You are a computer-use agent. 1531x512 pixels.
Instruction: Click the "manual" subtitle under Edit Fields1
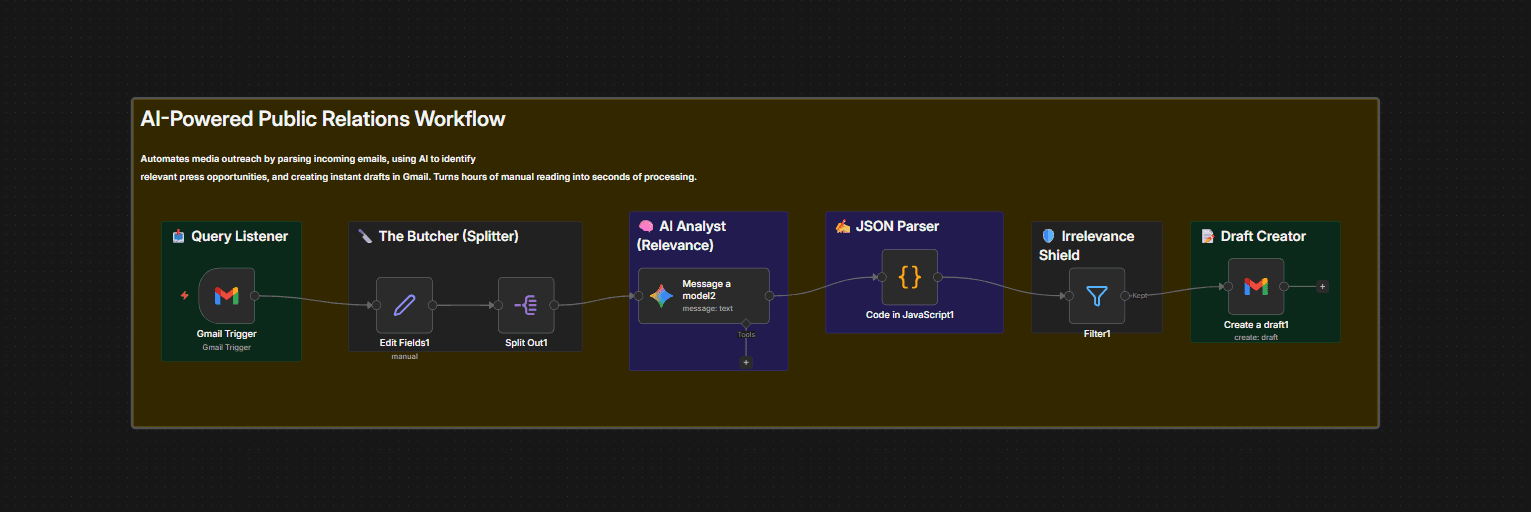click(404, 357)
